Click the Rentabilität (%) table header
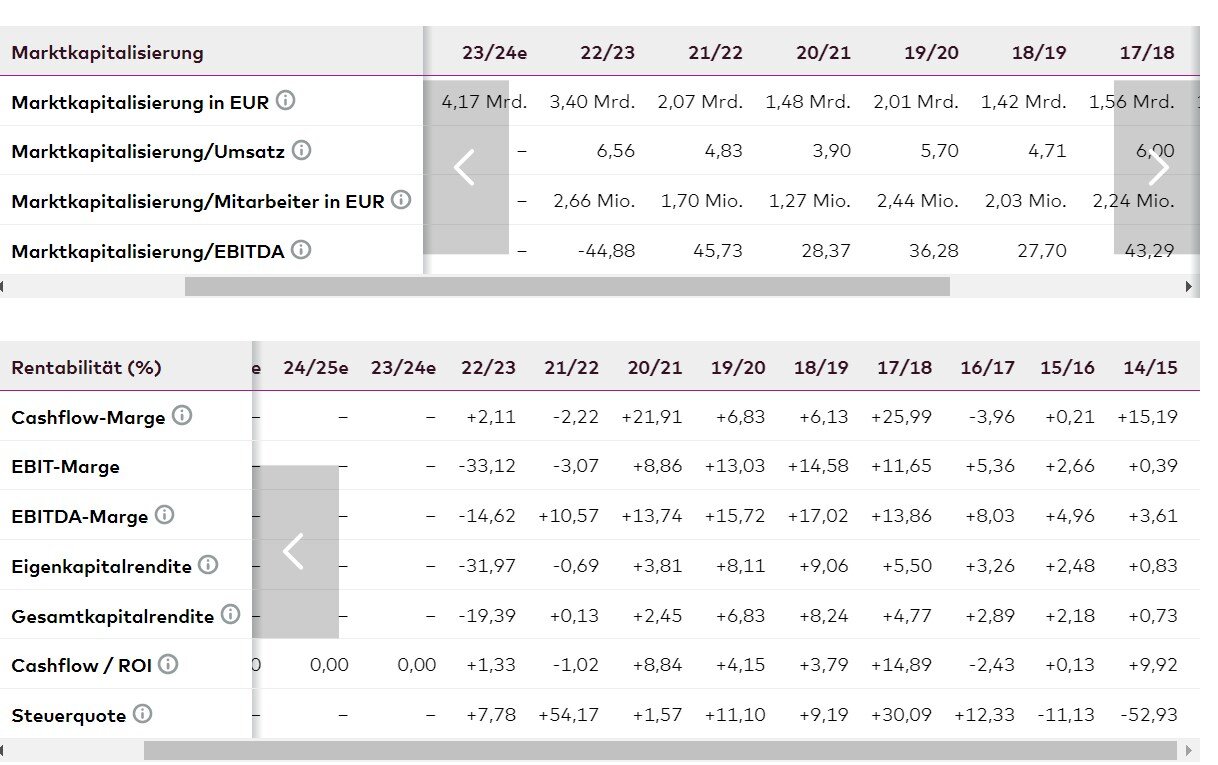The image size is (1218, 765). 86,367
